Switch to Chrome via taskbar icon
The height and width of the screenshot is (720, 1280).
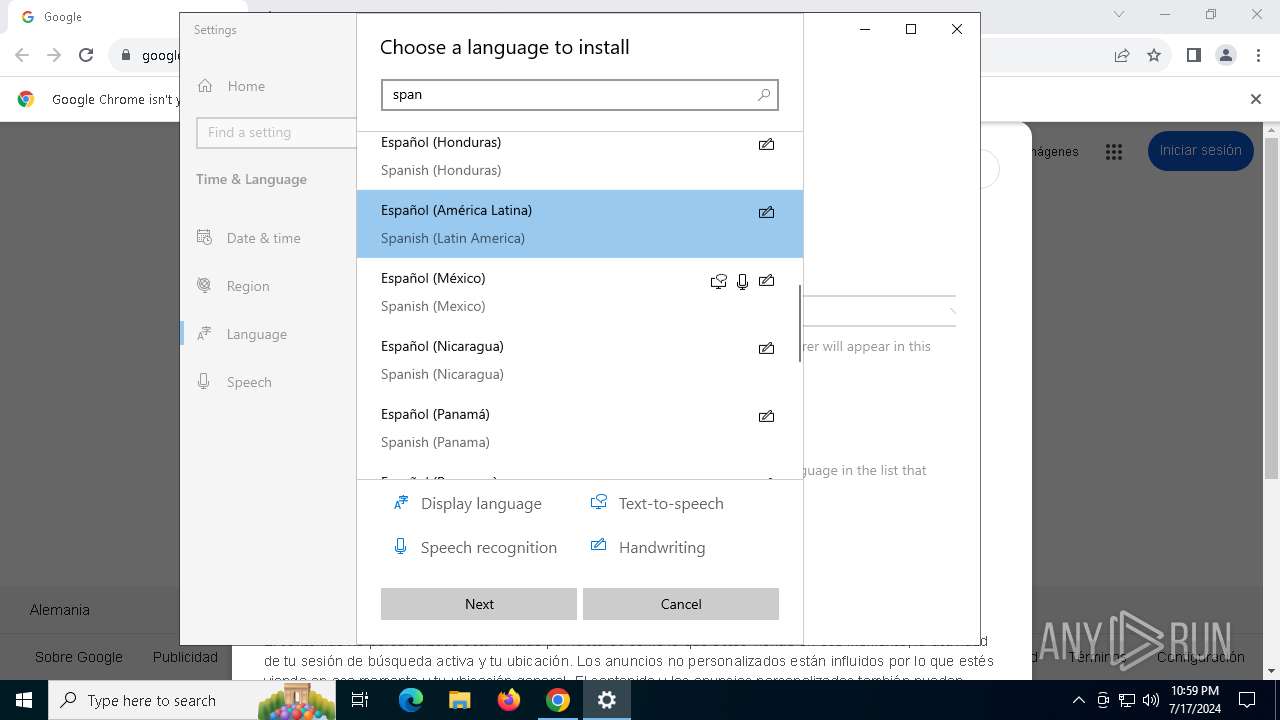[x=558, y=700]
